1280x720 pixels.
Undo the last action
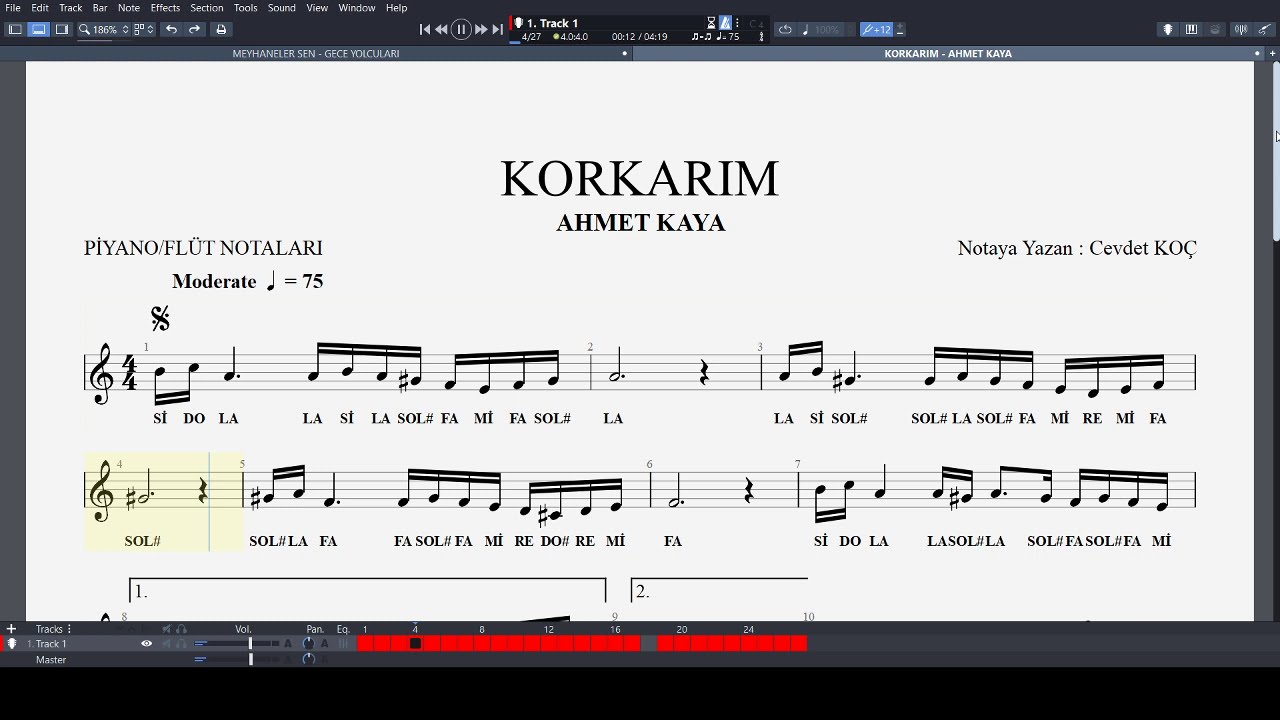pos(172,29)
